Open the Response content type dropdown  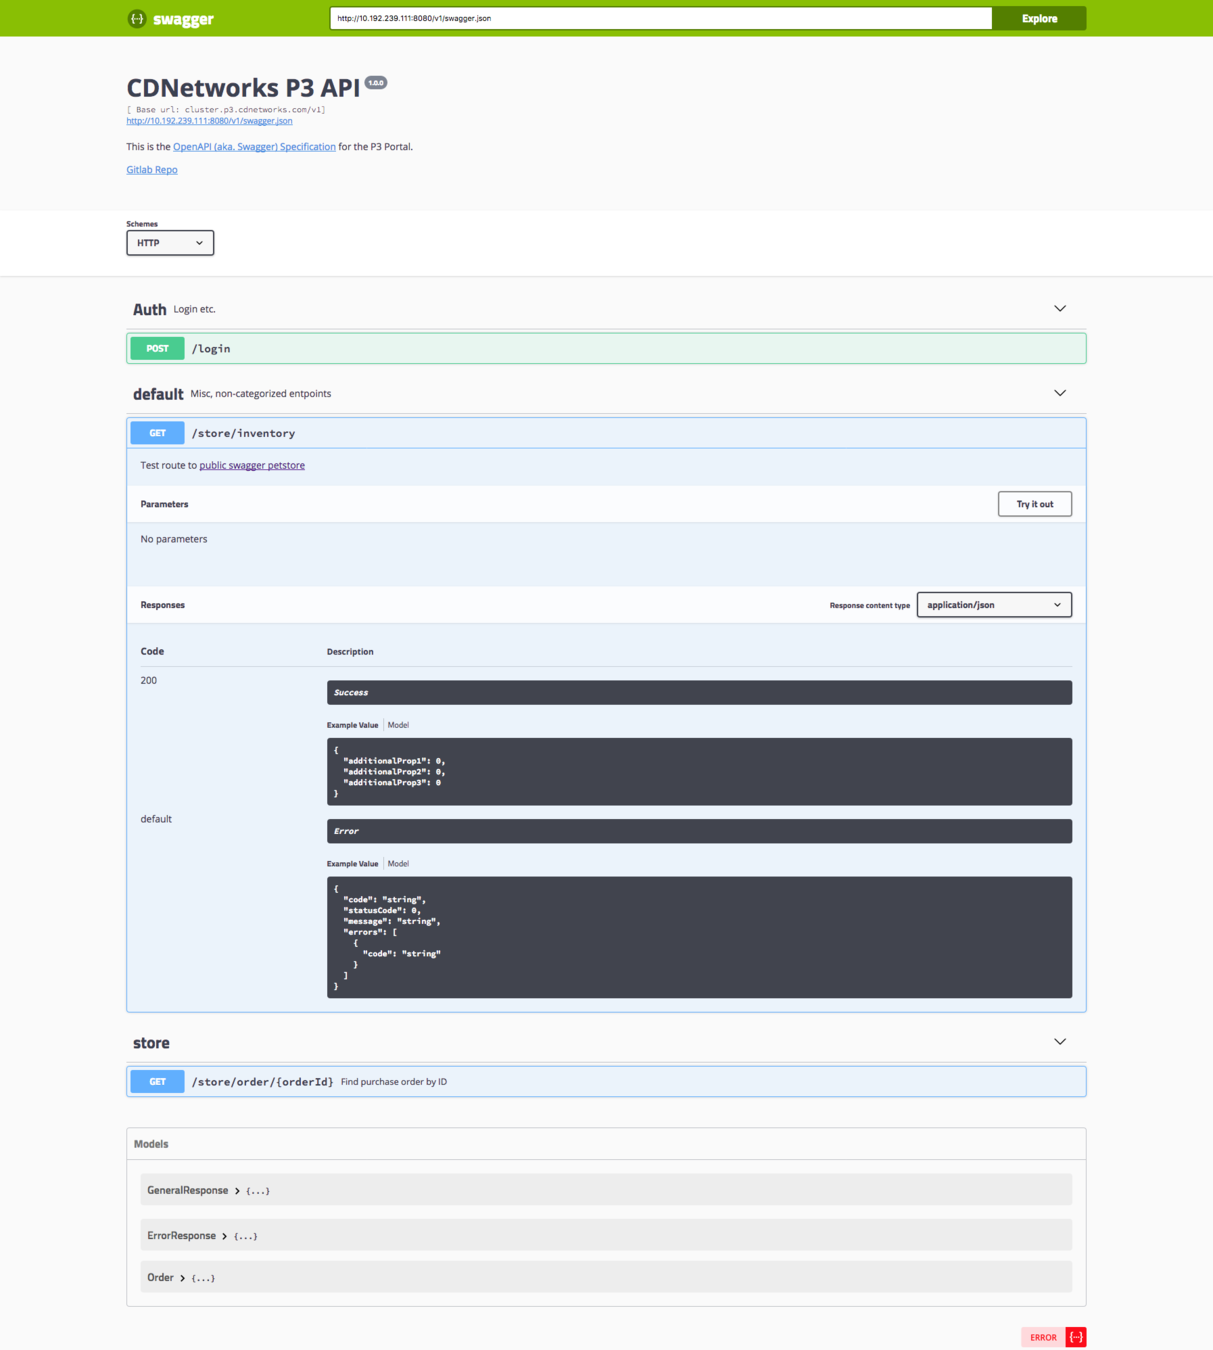tap(994, 605)
